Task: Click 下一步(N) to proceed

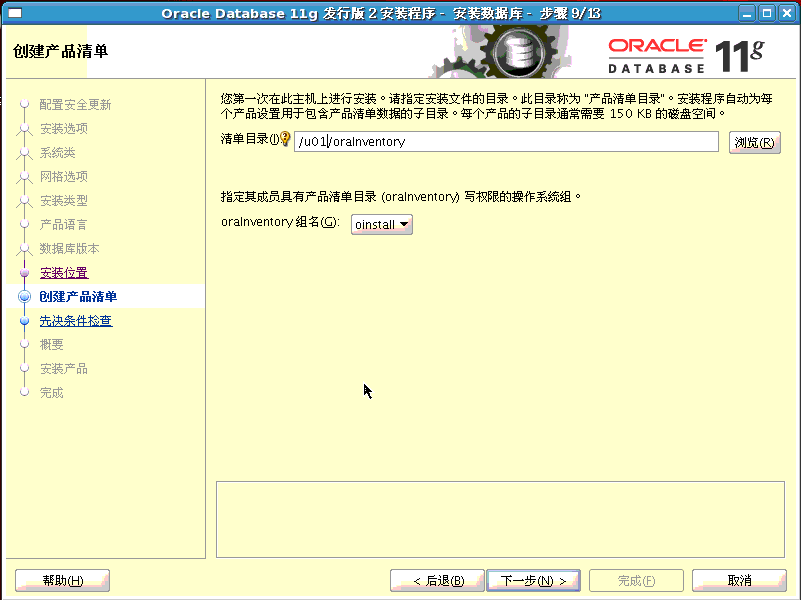Action: [x=533, y=581]
